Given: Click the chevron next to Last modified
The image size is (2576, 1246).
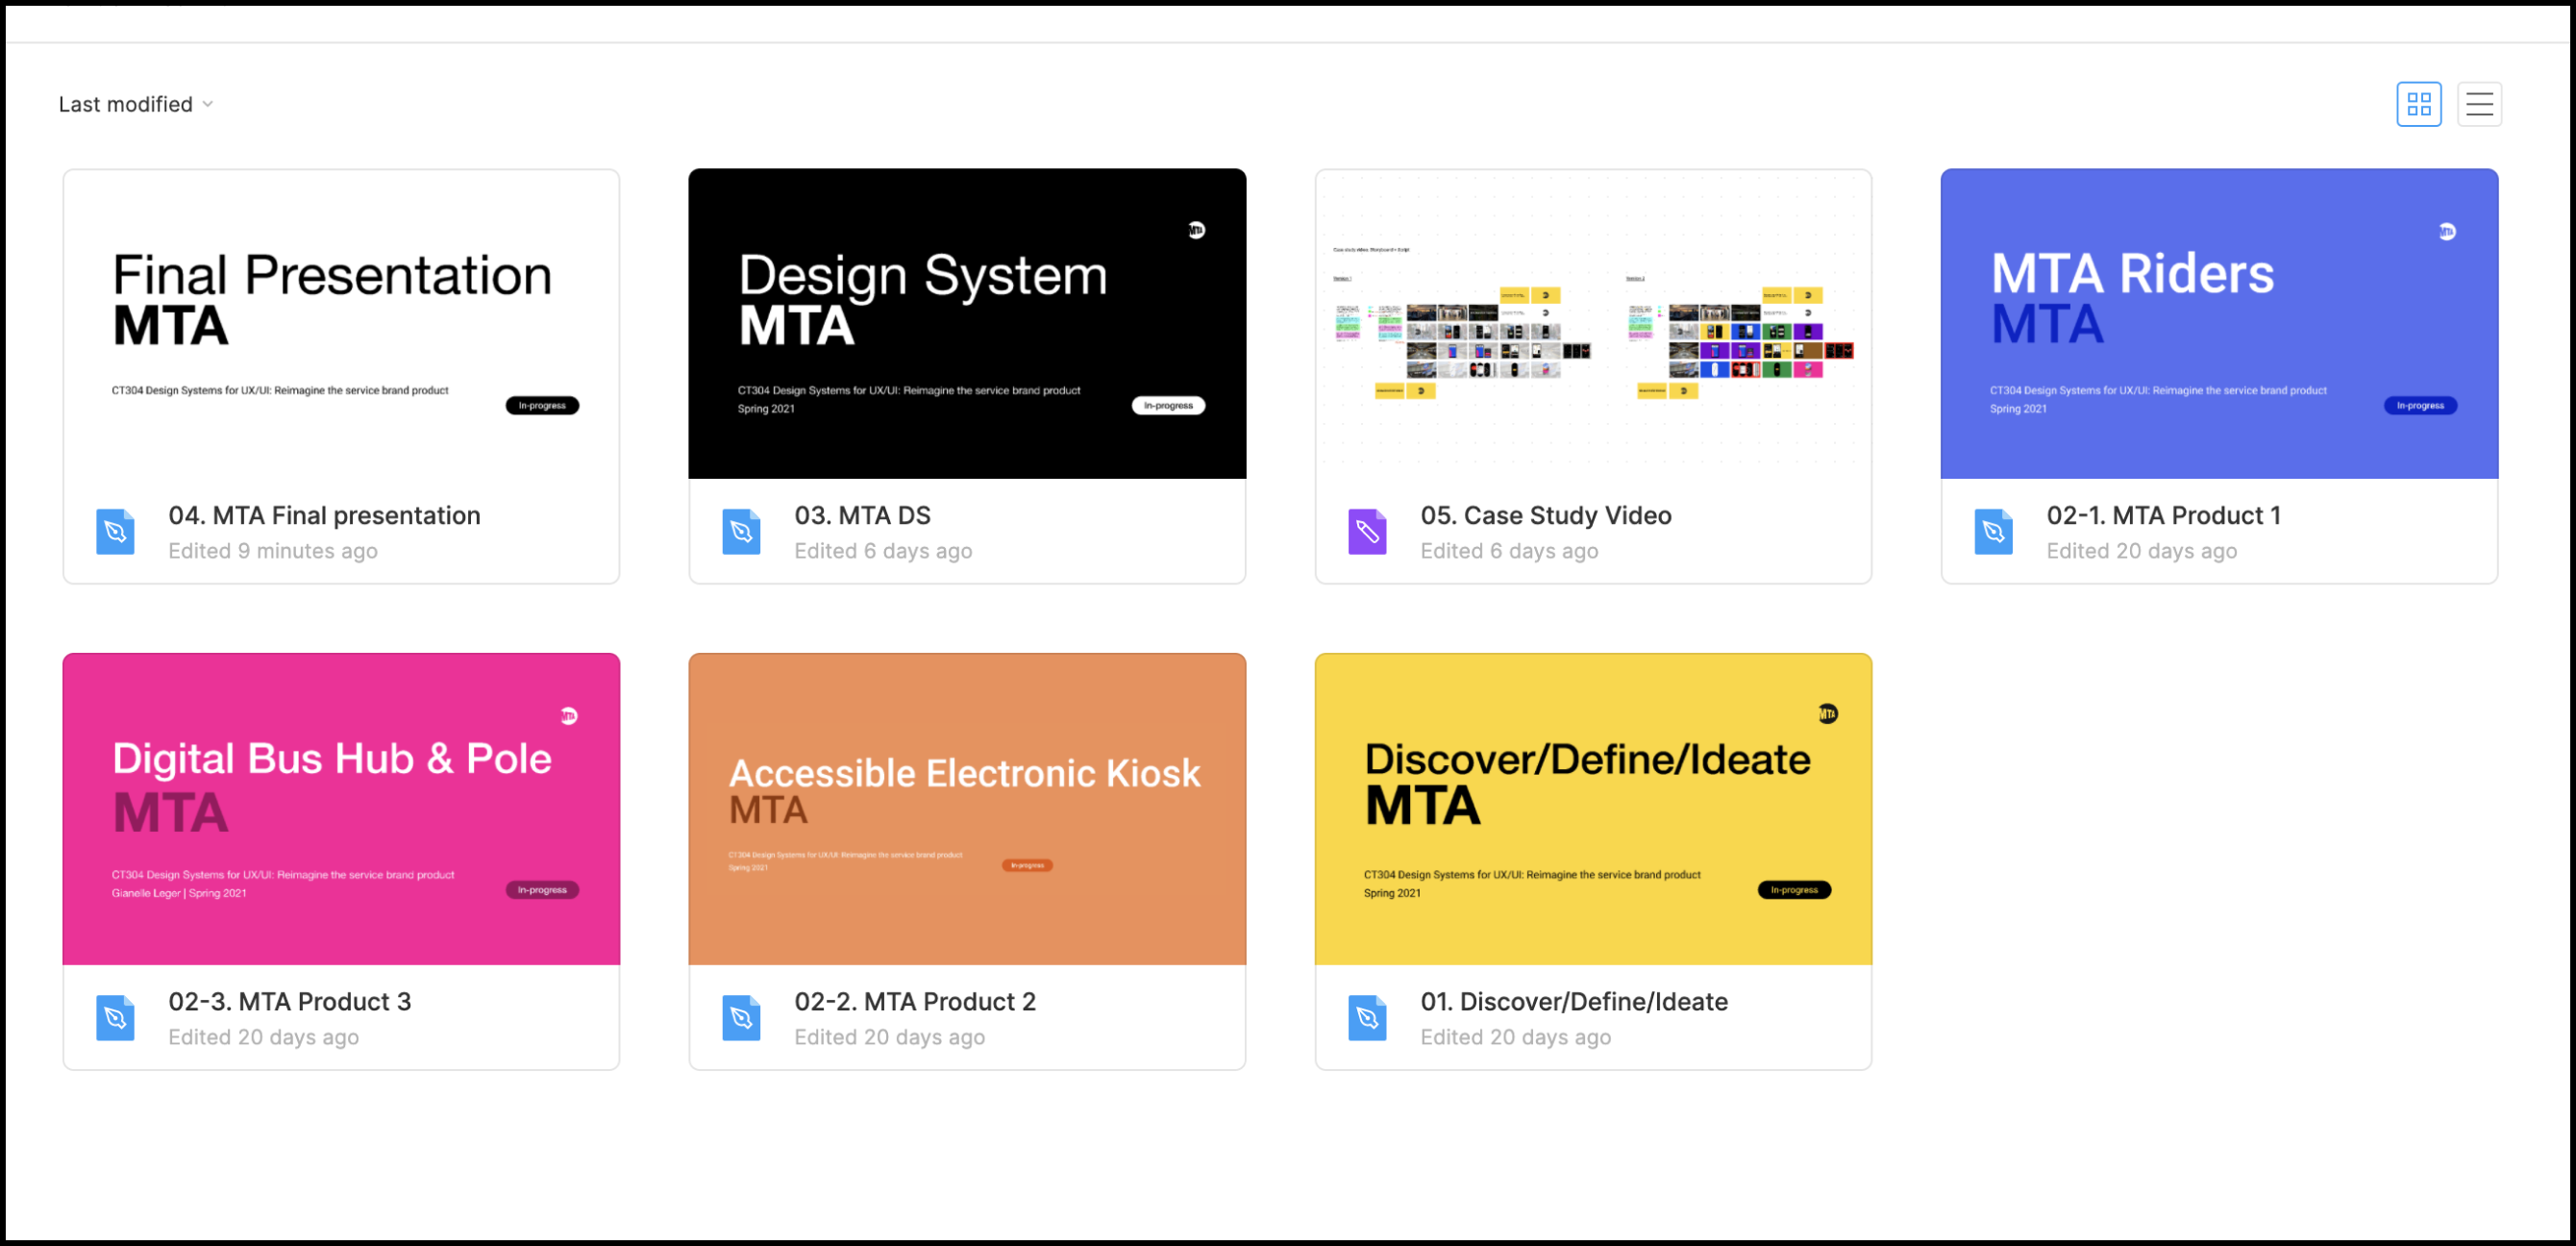Looking at the screenshot, I should pyautogui.click(x=208, y=104).
